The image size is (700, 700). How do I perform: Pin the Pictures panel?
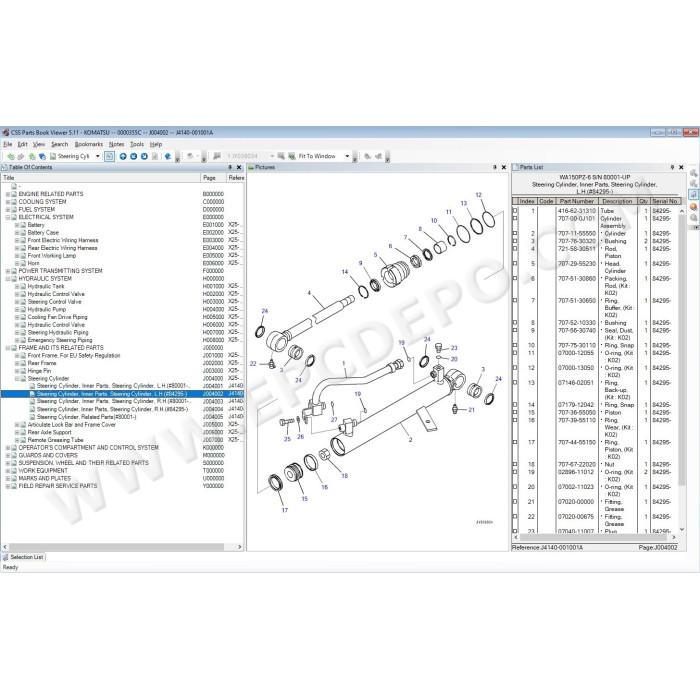pyautogui.click(x=495, y=167)
